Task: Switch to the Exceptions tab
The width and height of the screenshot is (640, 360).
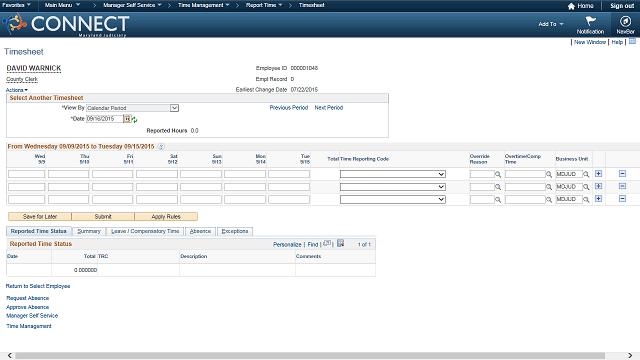Action: pos(235,231)
